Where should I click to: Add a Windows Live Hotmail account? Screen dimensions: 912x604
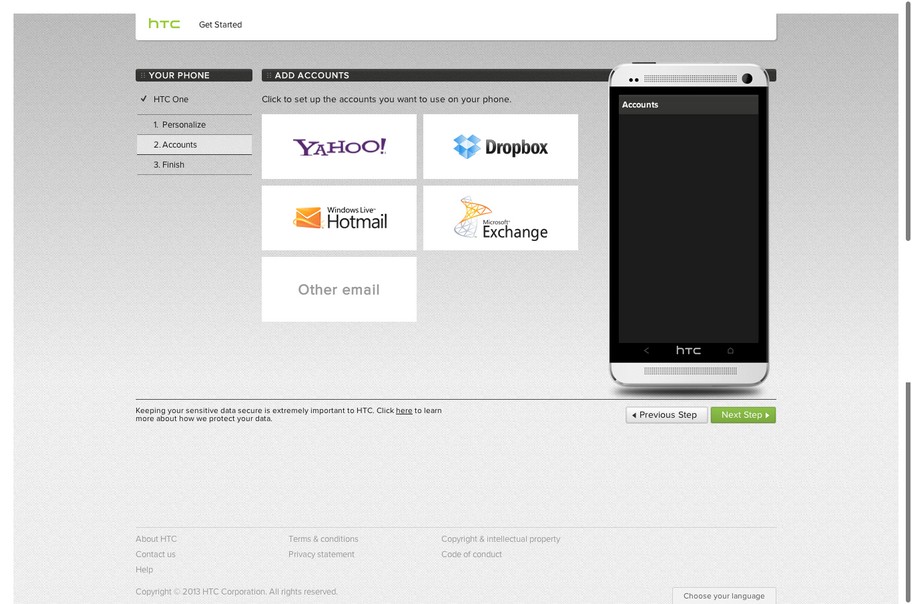pos(339,218)
